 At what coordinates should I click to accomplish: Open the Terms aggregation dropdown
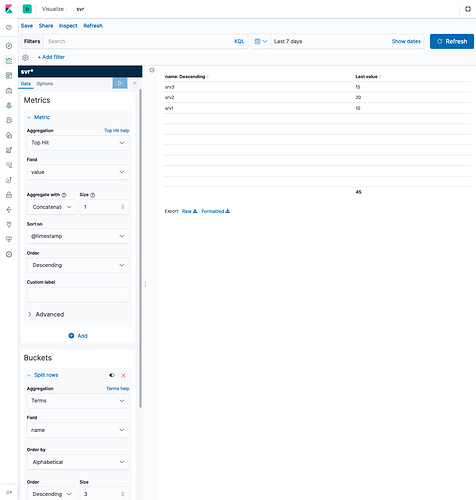pyautogui.click(x=78, y=401)
